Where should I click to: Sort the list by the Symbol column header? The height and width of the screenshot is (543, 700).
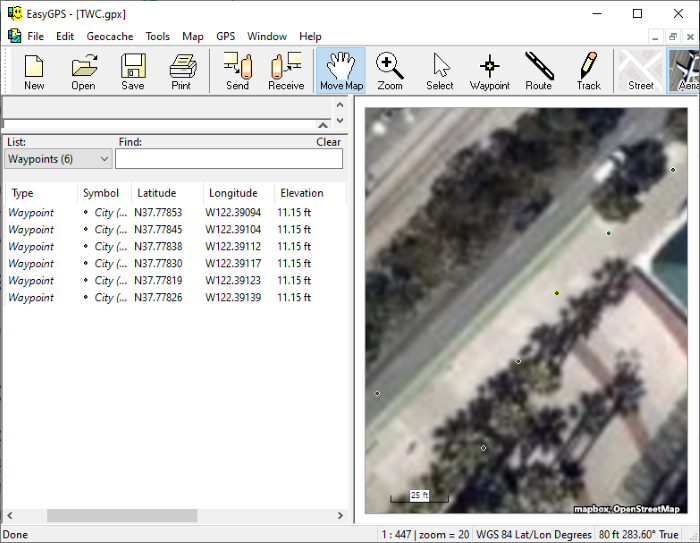coord(104,193)
